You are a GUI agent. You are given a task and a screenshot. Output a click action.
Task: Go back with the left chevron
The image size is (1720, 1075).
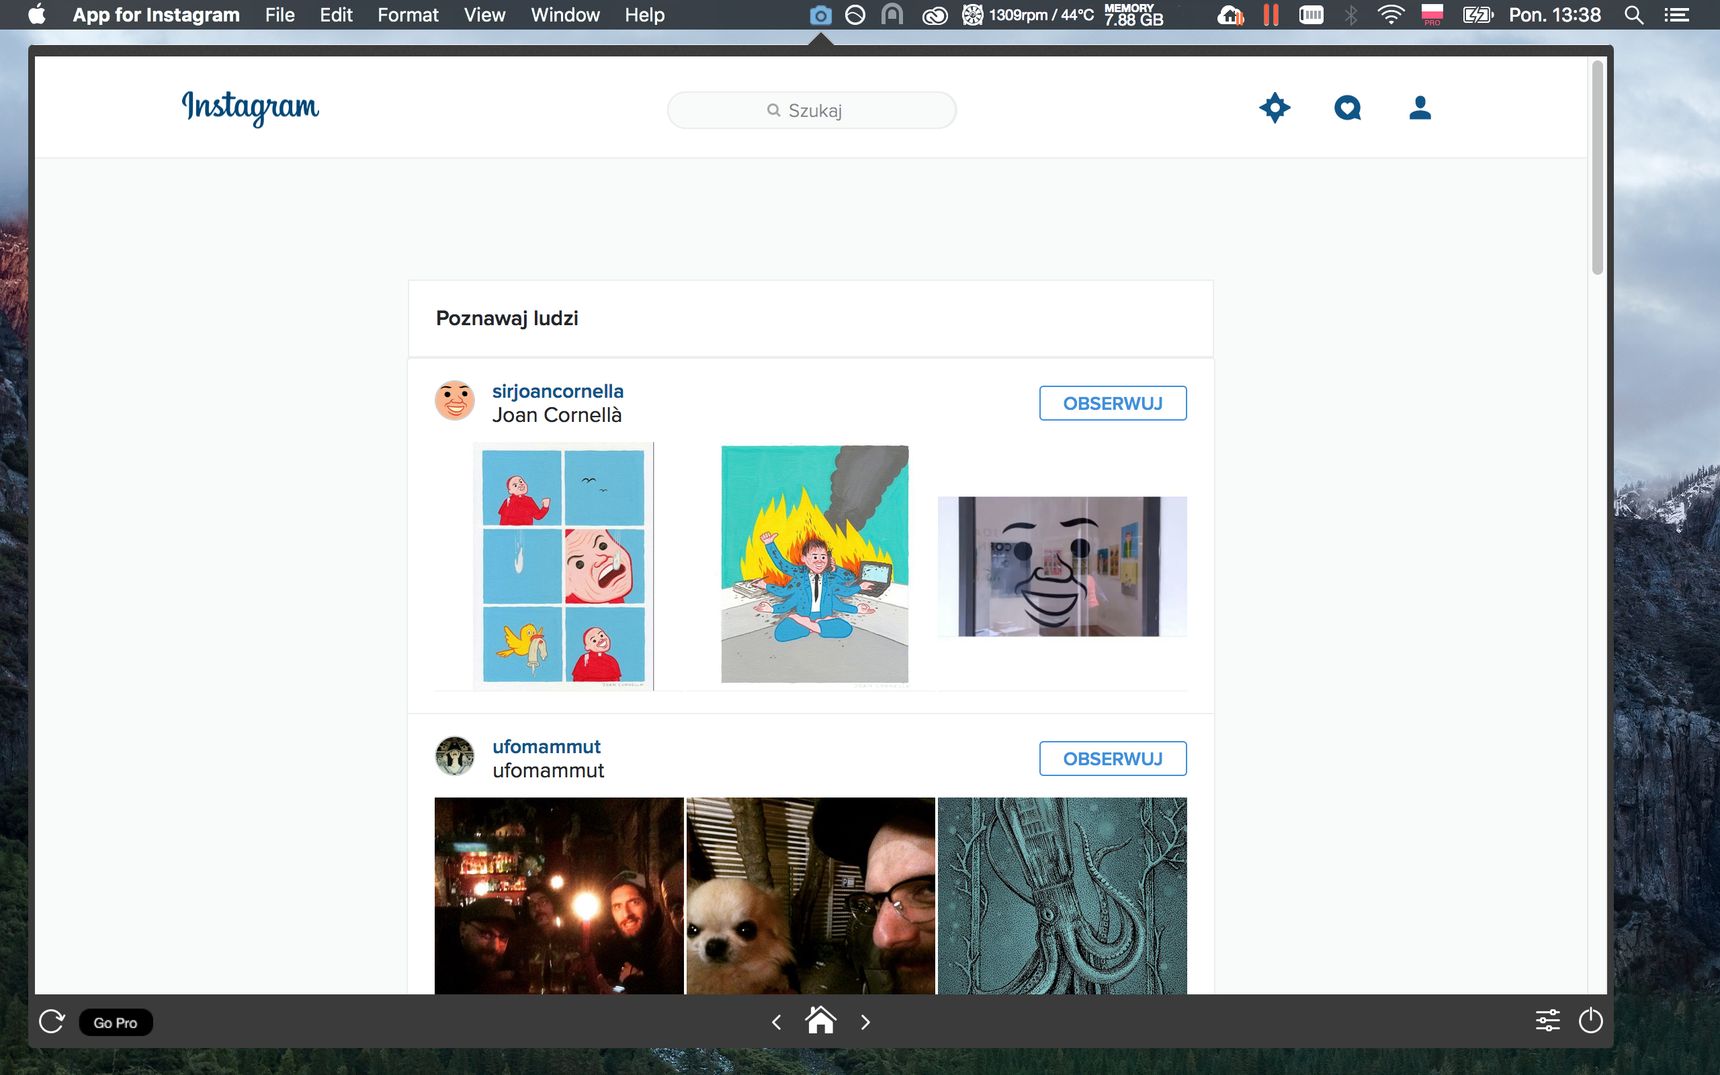point(776,1022)
